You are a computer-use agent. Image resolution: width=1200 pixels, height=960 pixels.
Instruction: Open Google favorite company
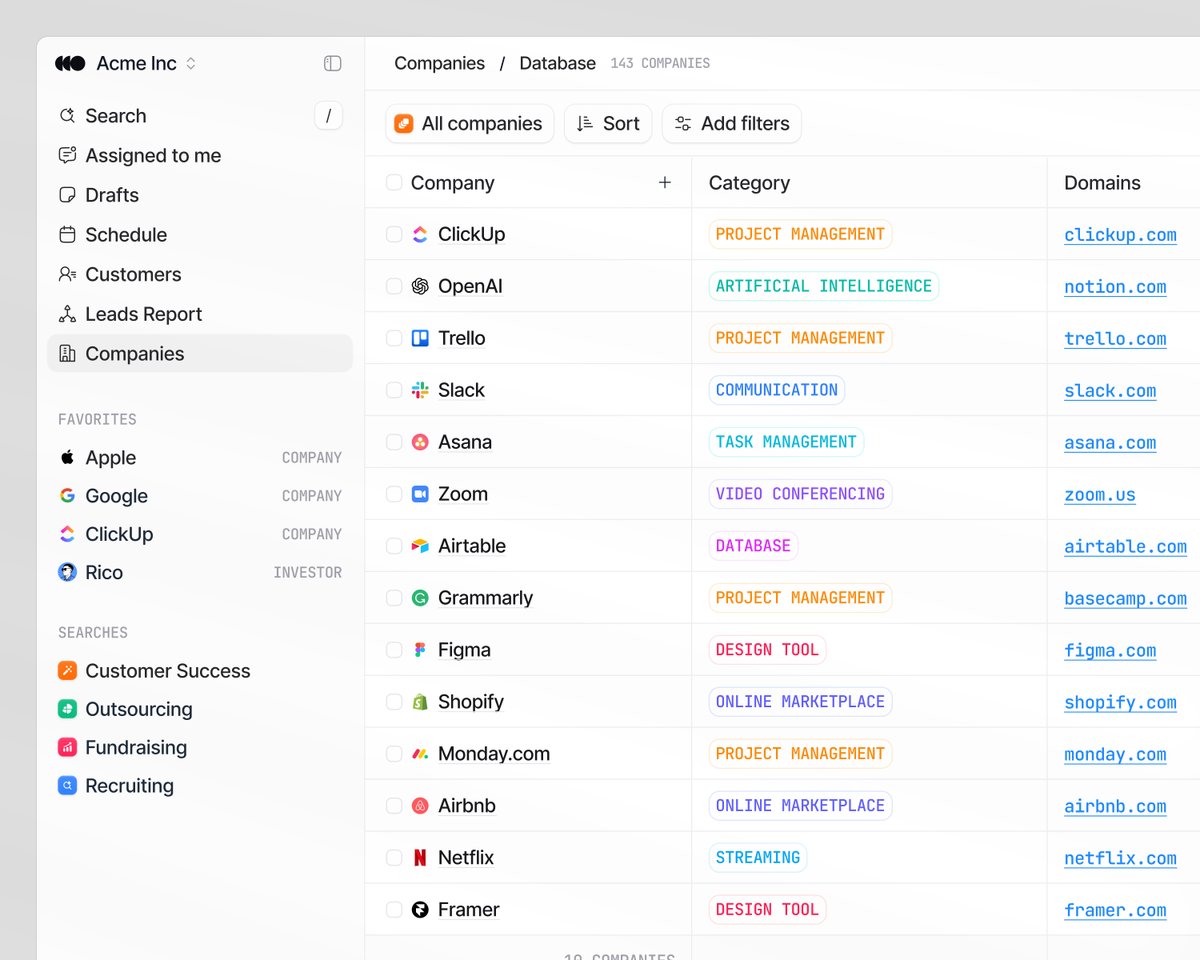tap(200, 496)
